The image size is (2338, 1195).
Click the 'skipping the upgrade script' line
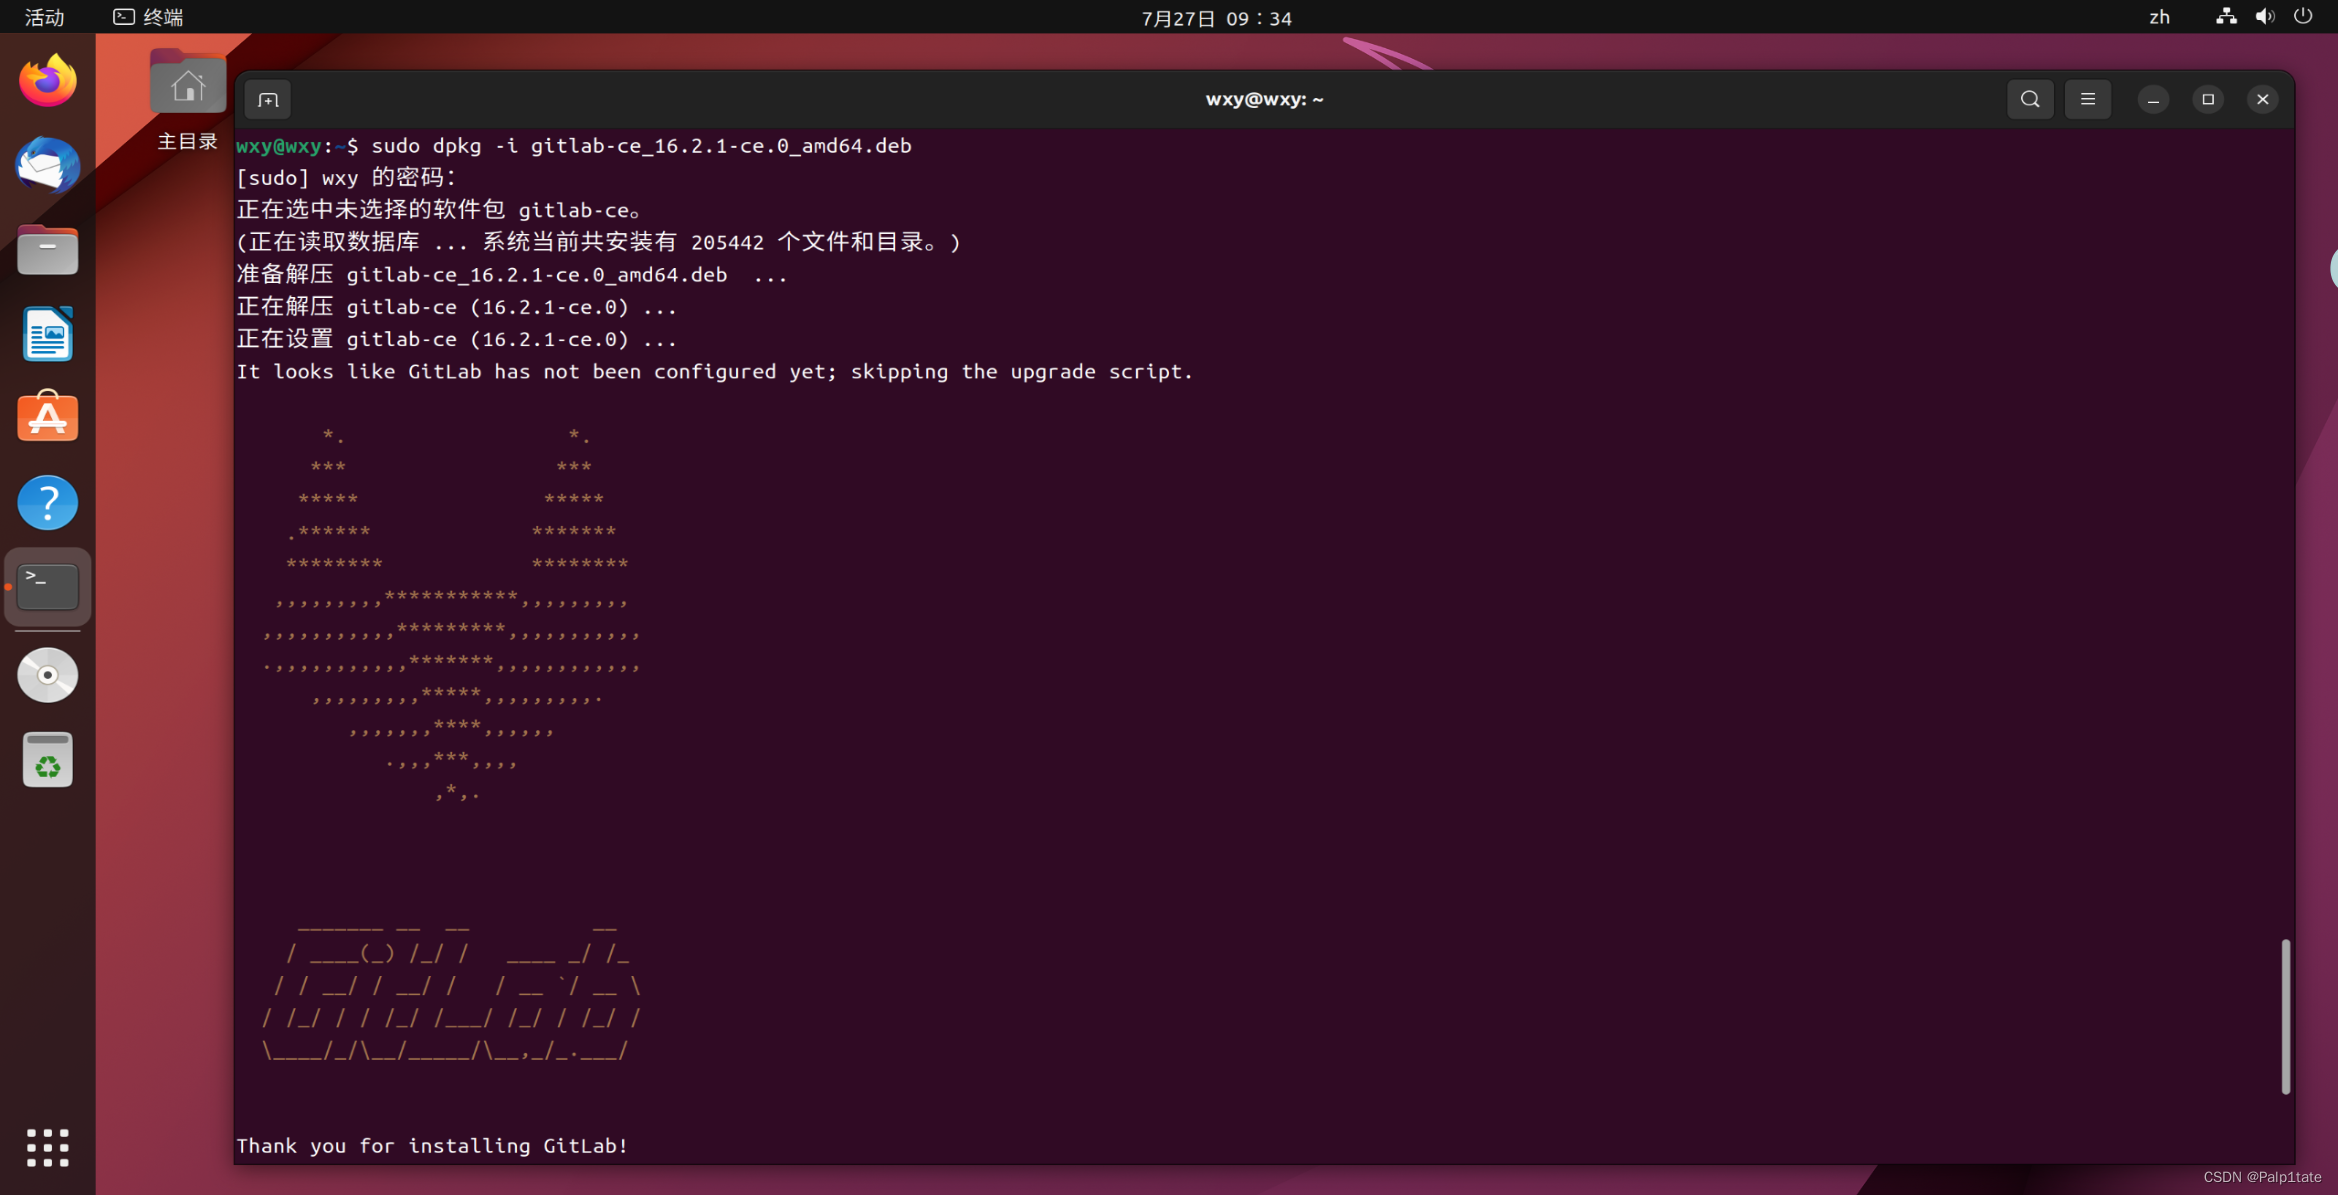click(x=715, y=372)
